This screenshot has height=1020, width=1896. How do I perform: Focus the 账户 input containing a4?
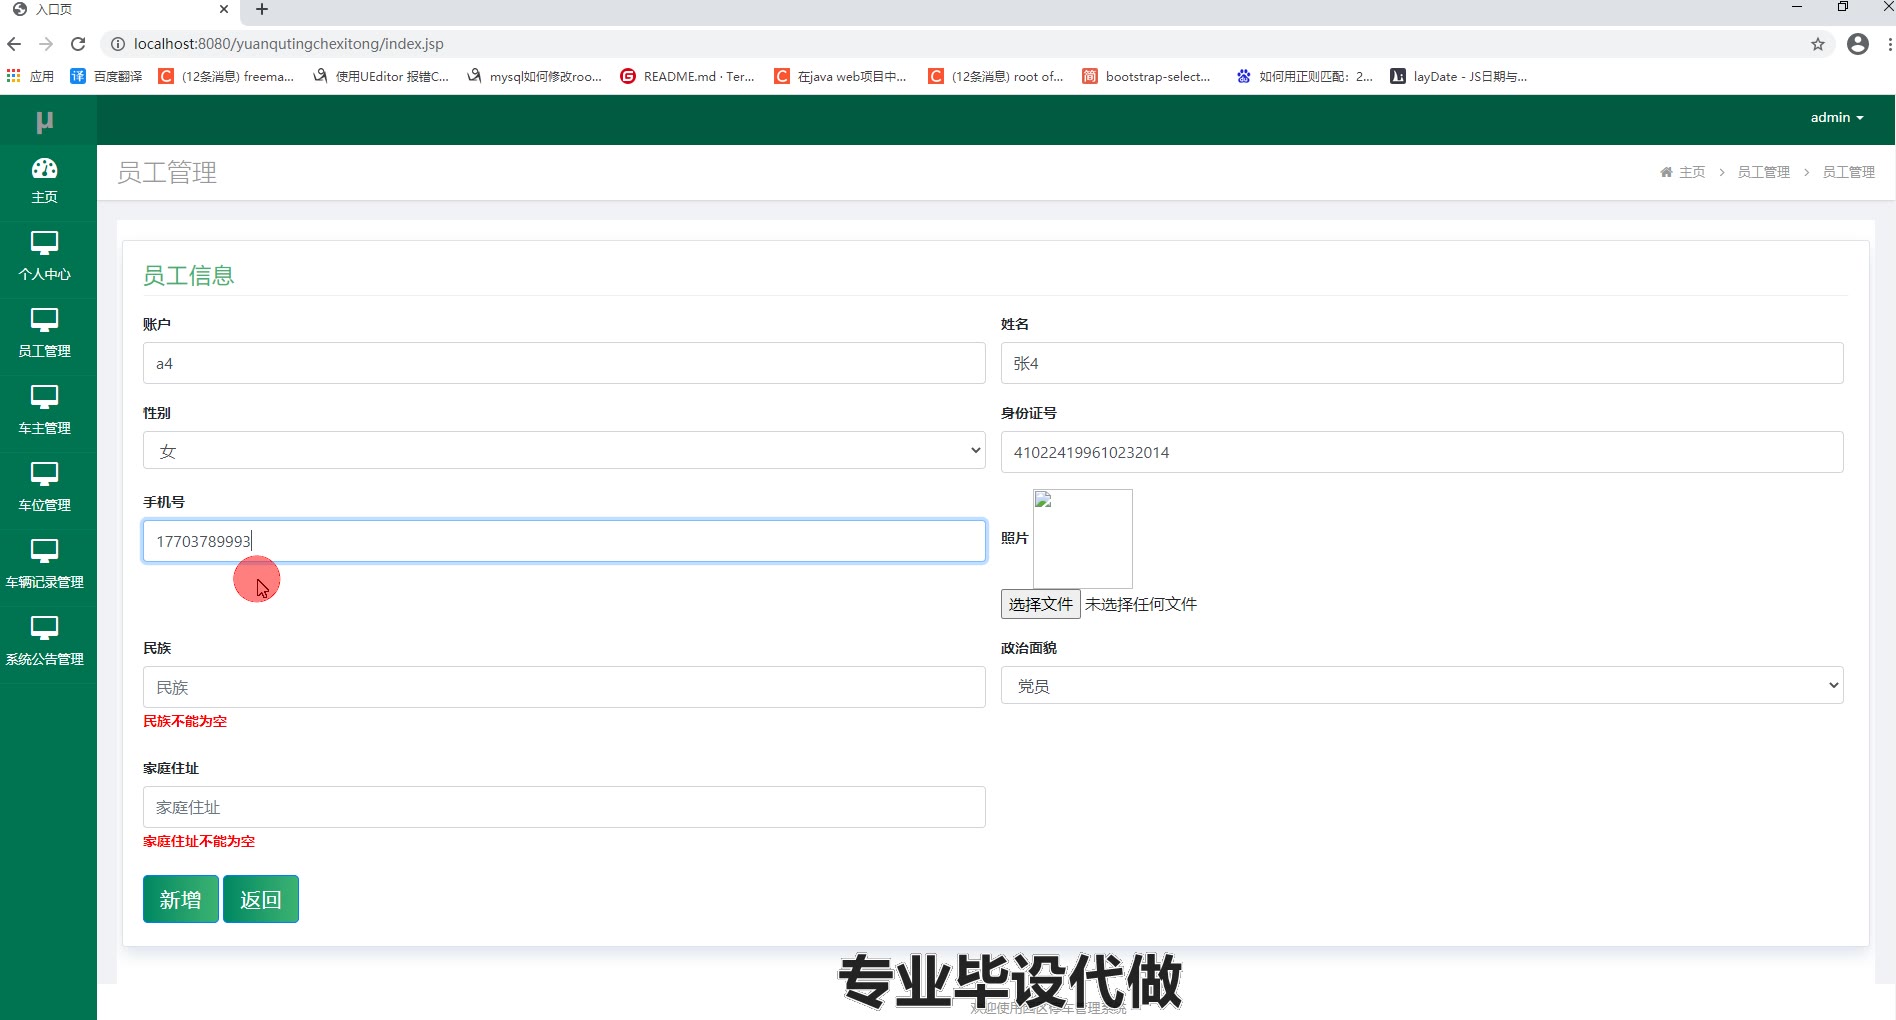(x=564, y=363)
